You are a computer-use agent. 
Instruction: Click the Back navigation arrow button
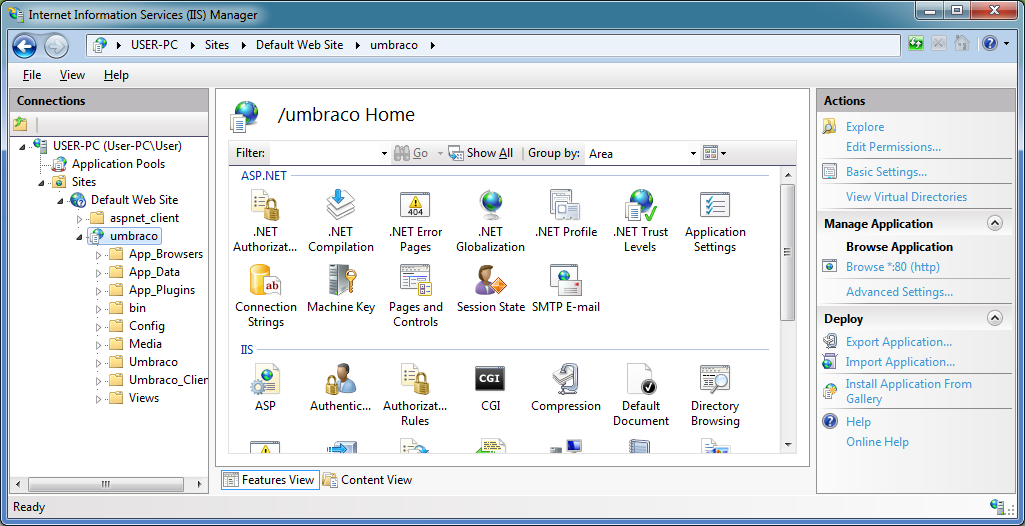(x=25, y=45)
